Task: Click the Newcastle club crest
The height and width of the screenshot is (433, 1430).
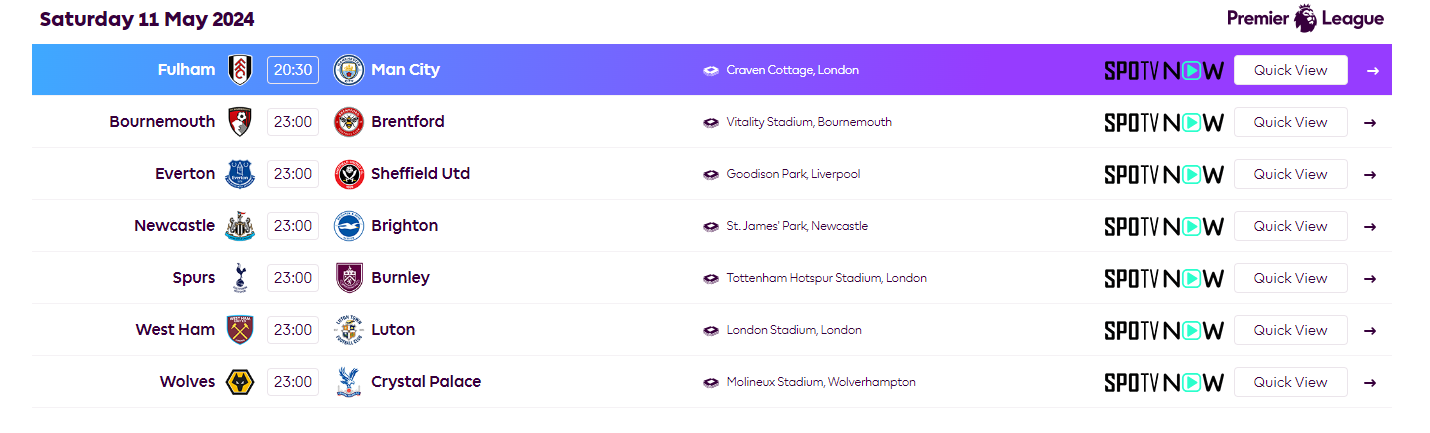Action: pyautogui.click(x=240, y=226)
